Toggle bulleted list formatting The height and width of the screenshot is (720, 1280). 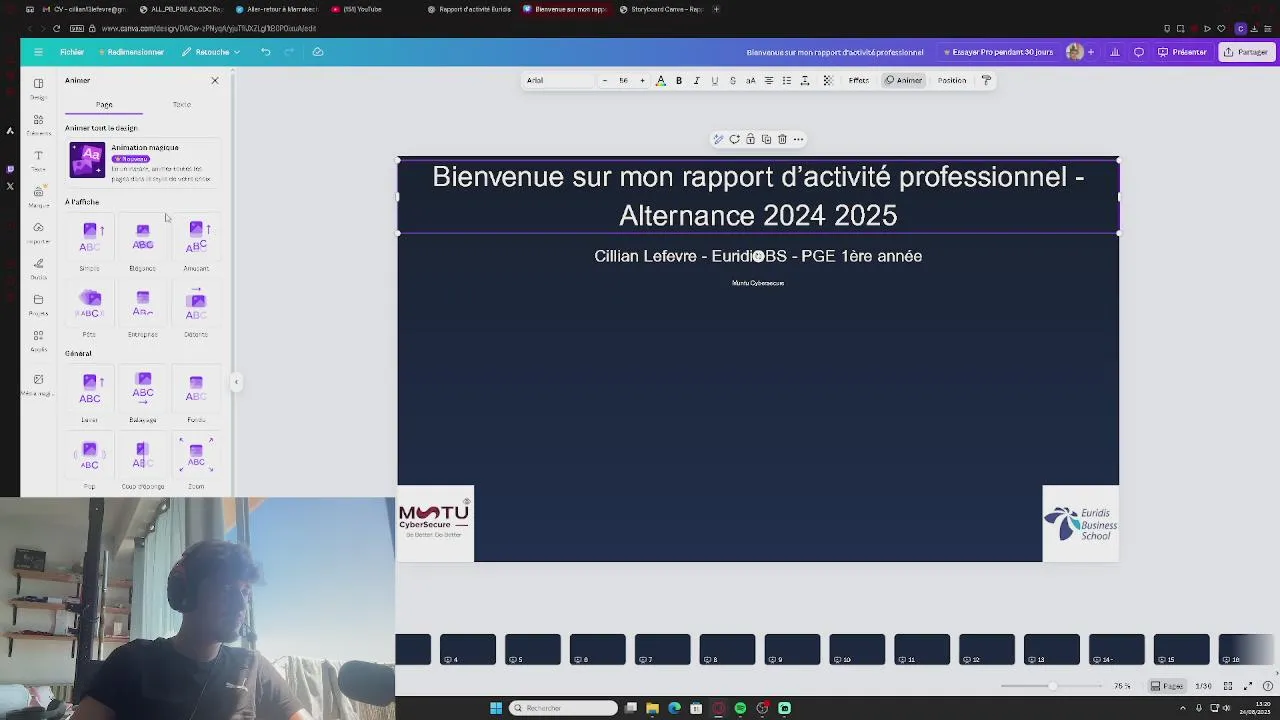point(787,80)
